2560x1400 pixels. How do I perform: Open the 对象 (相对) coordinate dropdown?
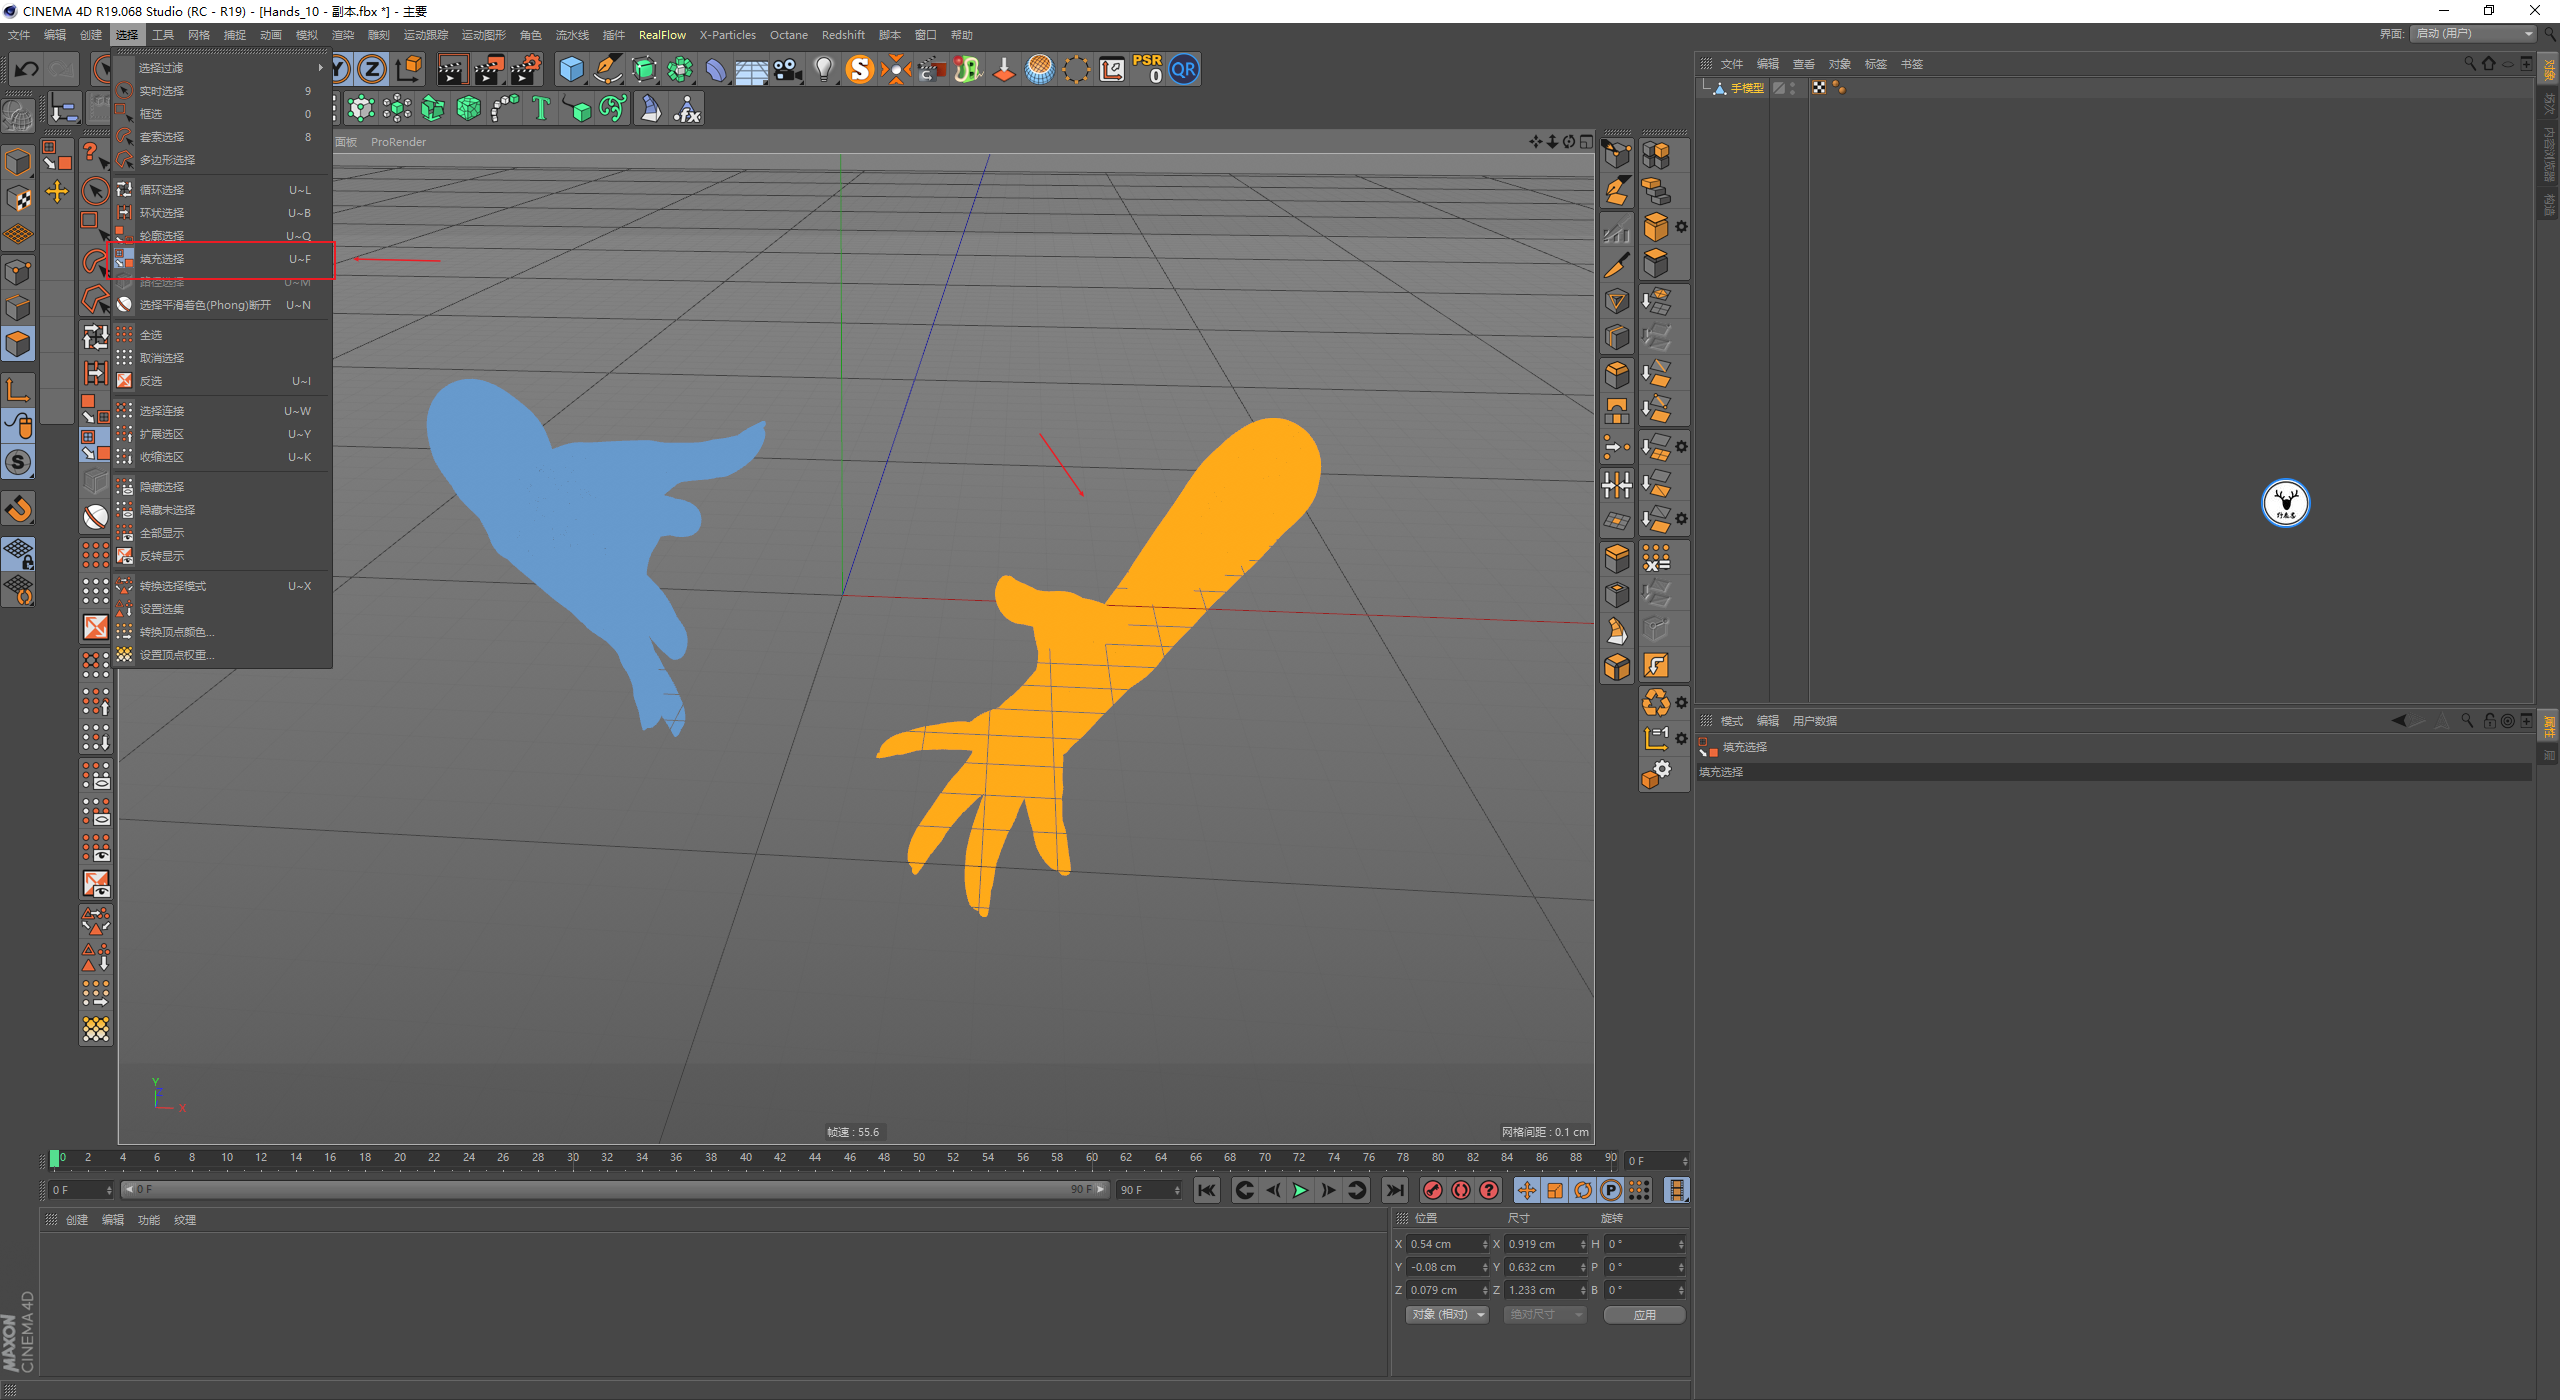[x=1447, y=1315]
